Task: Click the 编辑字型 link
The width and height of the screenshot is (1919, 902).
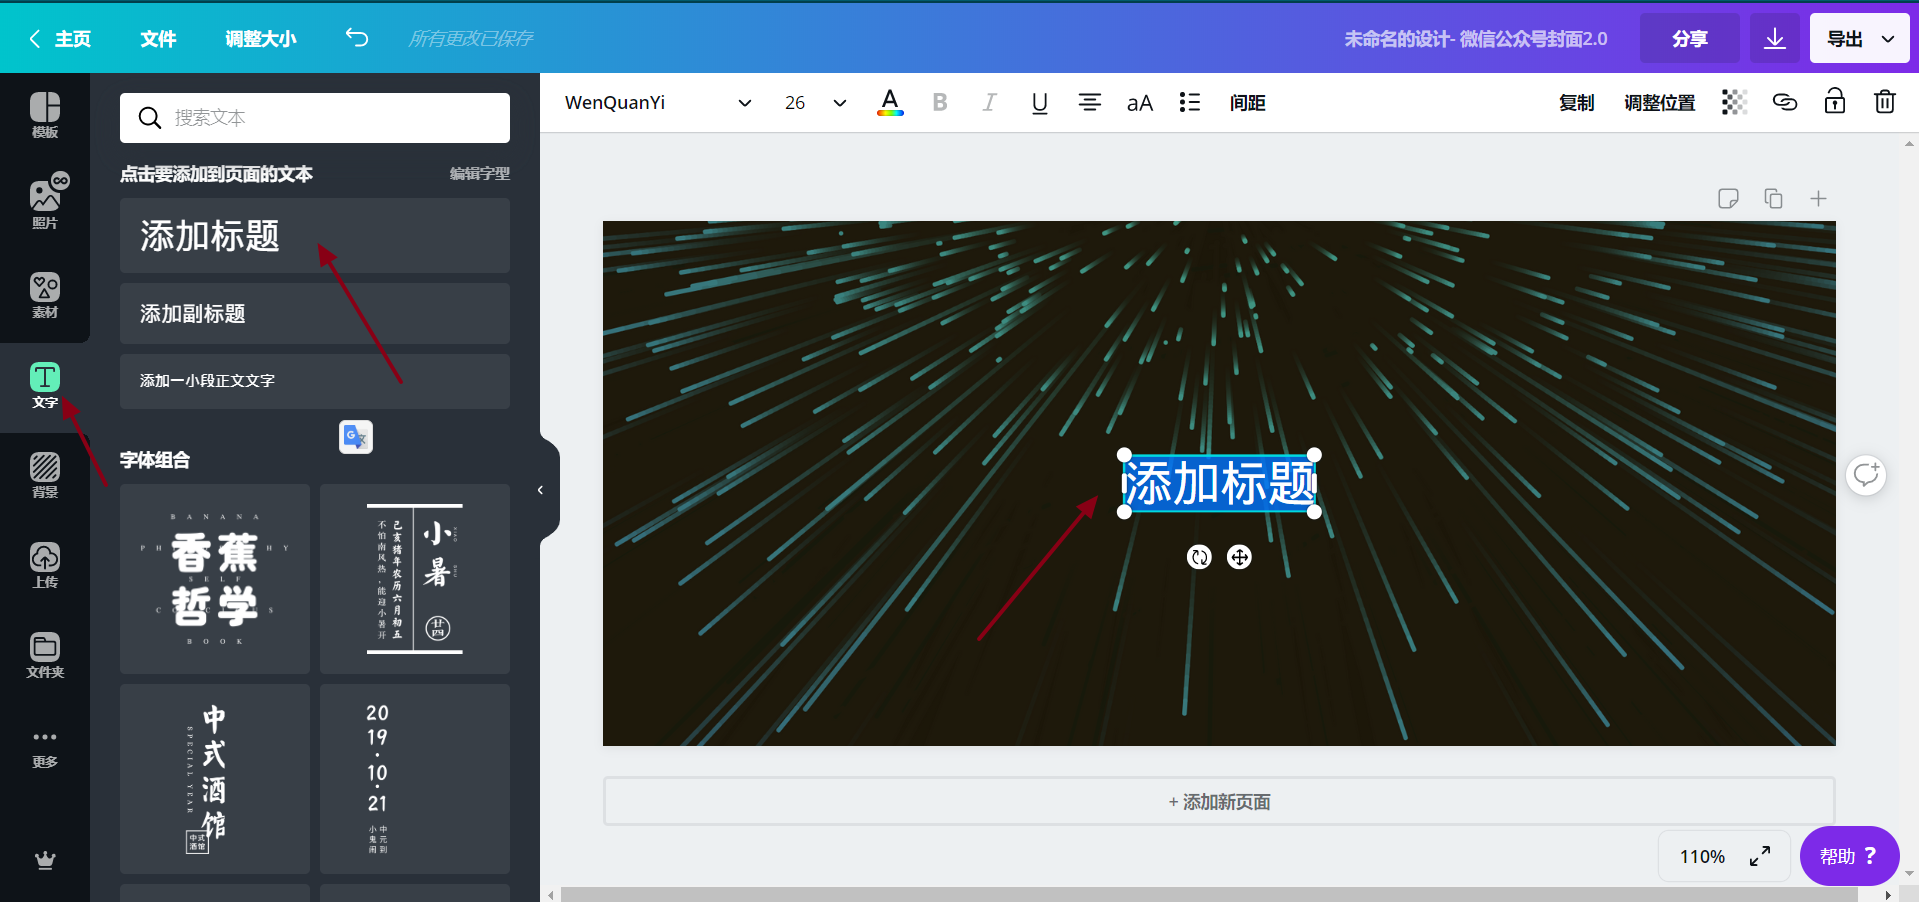Action: (x=479, y=173)
